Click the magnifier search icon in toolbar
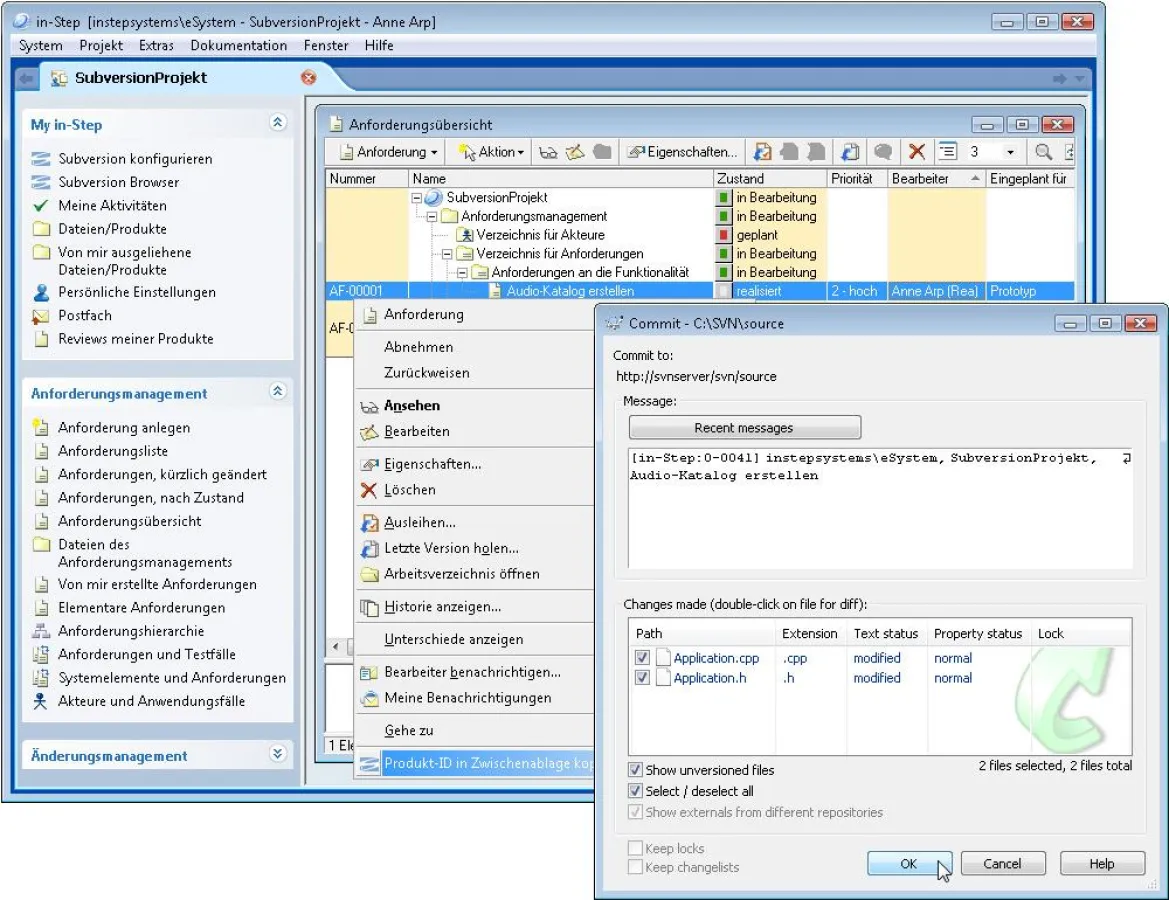The width and height of the screenshot is (1169, 900). click(1043, 152)
